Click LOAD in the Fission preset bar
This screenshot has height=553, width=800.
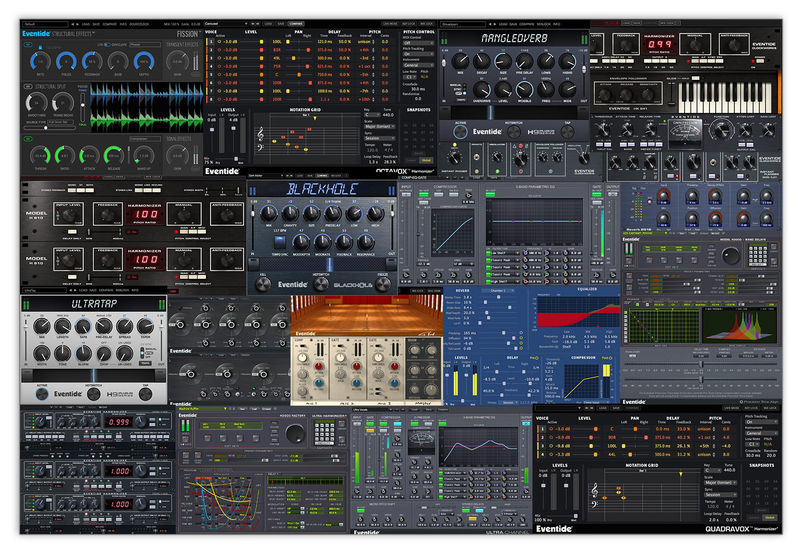pos(86,24)
